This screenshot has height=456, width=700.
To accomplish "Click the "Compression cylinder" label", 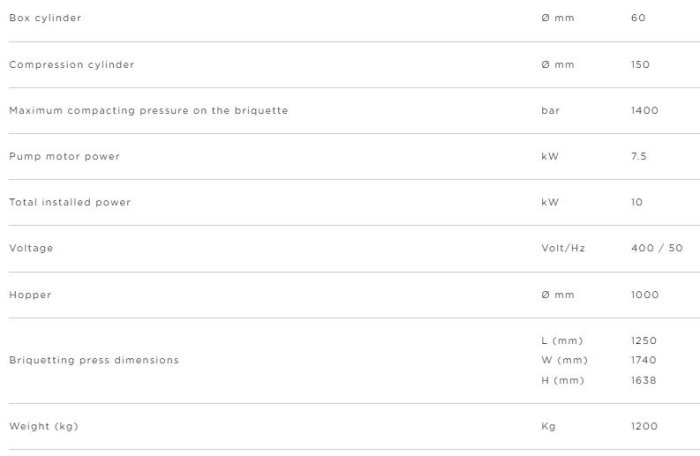I will coord(71,64).
